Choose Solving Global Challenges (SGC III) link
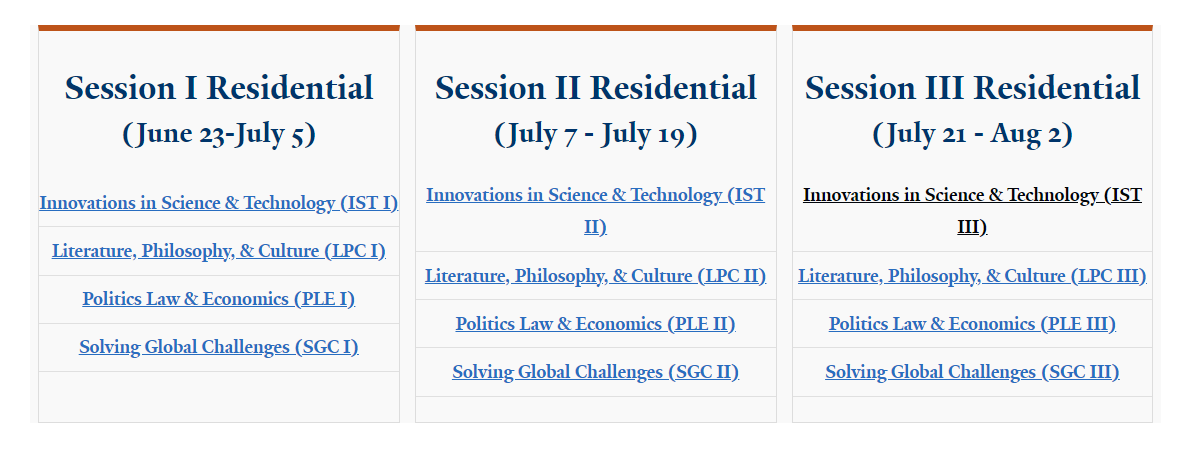1189x466 pixels. pos(972,372)
